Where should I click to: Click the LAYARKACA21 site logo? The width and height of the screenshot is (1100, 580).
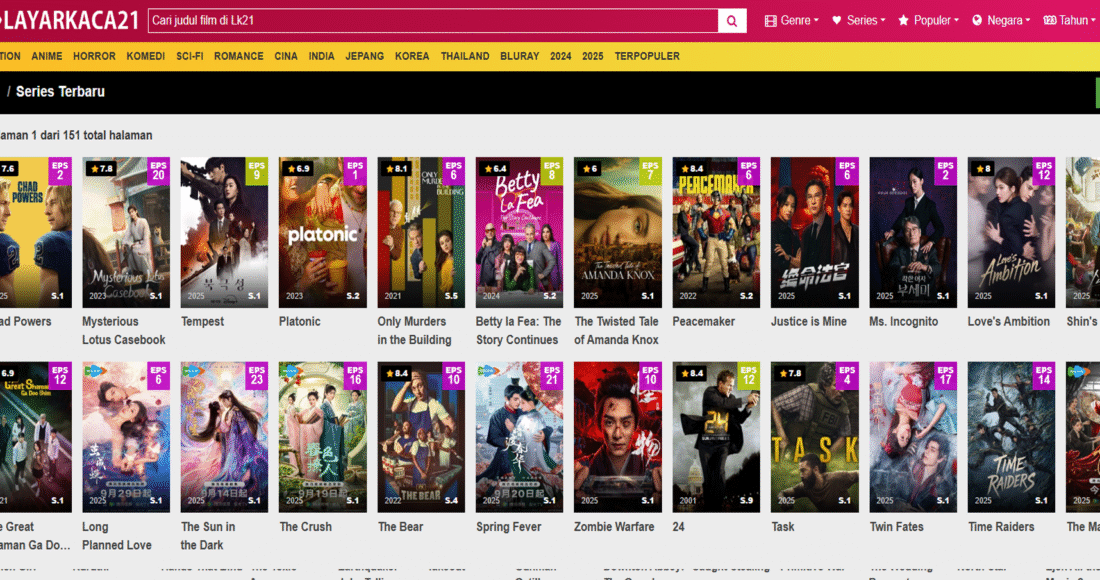[70, 20]
